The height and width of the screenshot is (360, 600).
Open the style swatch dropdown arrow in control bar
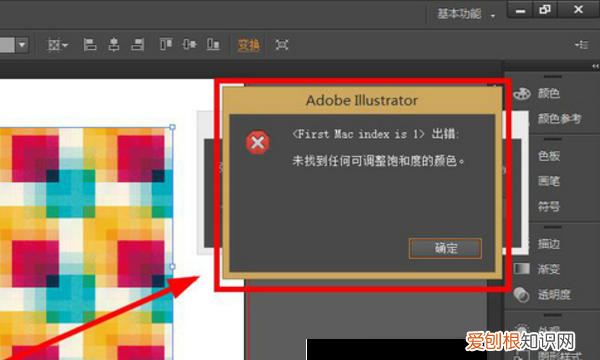click(x=22, y=45)
